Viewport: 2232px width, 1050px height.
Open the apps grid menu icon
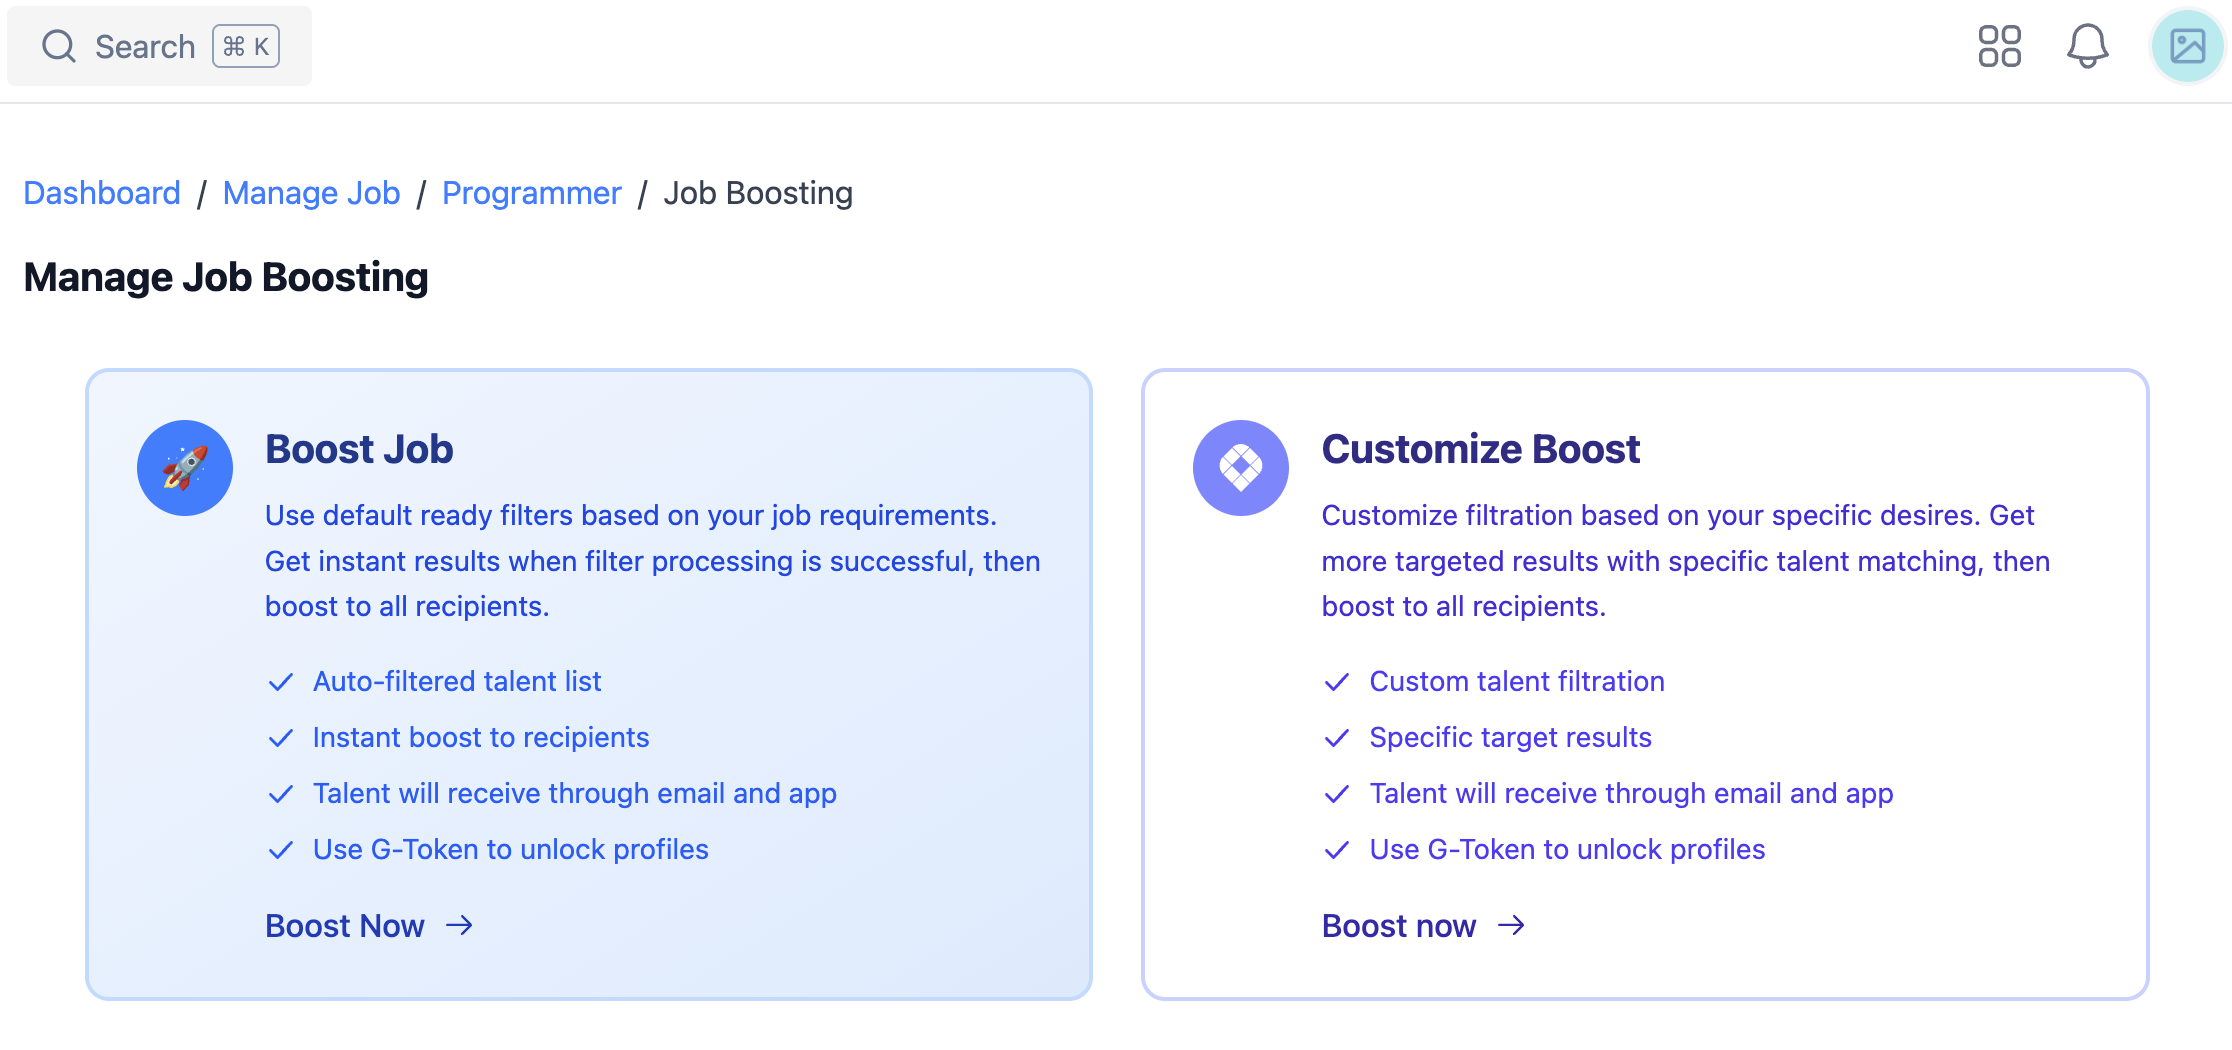click(1999, 46)
